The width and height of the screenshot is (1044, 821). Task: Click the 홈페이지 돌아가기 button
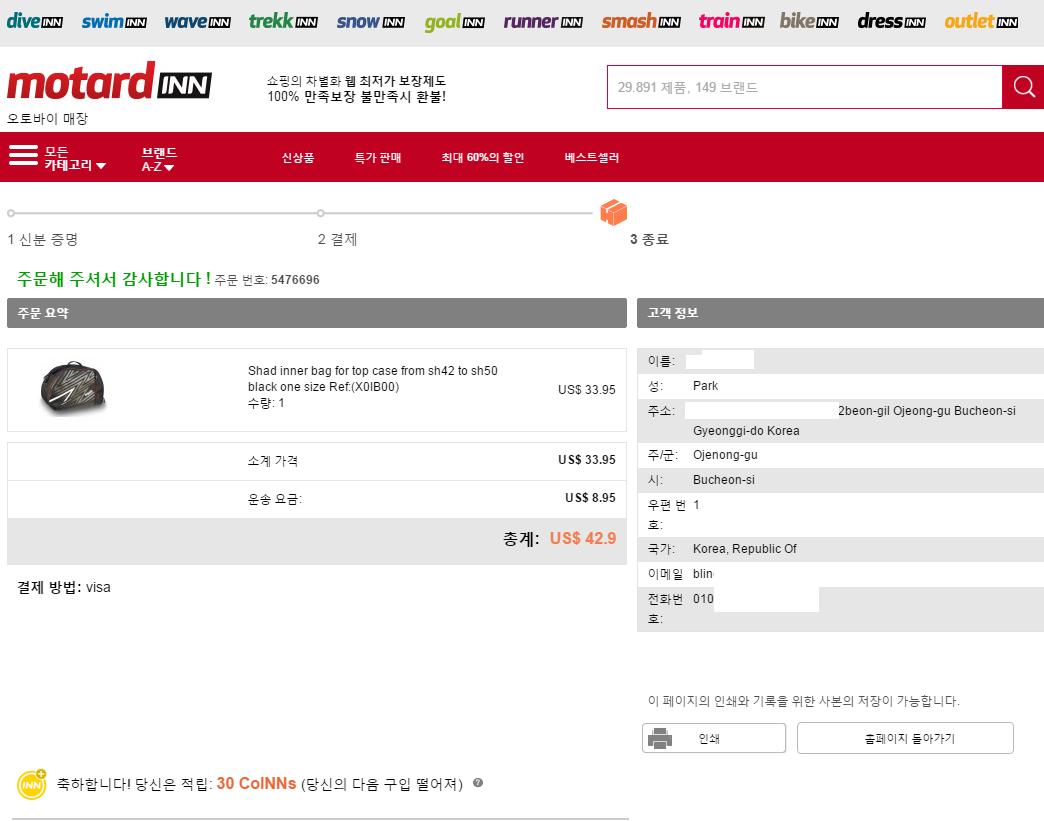[905, 738]
